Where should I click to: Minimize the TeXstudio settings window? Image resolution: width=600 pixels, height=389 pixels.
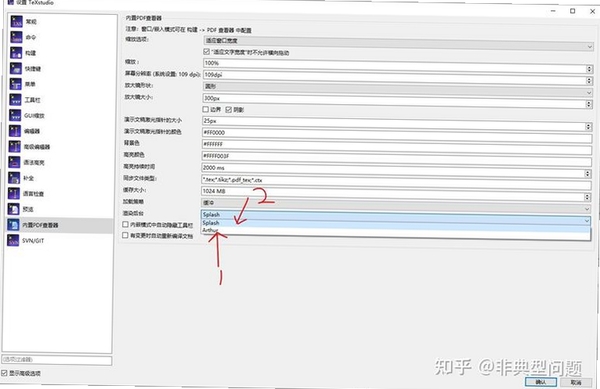coord(553,11)
